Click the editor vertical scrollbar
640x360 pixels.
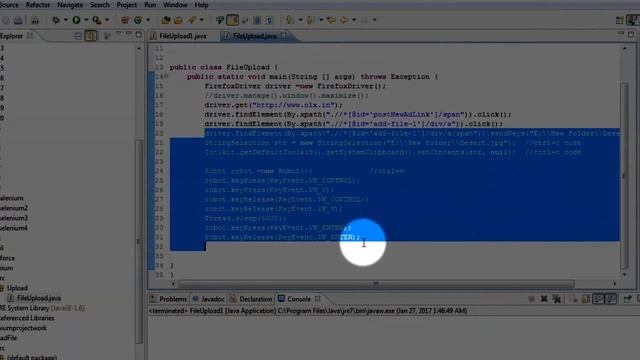point(624,176)
